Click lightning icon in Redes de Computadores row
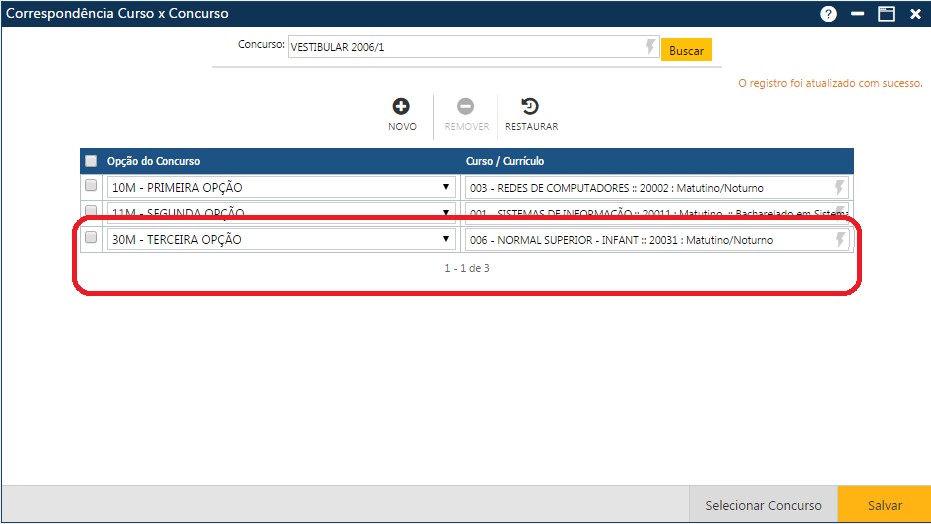The width and height of the screenshot is (931, 524). pos(840,187)
